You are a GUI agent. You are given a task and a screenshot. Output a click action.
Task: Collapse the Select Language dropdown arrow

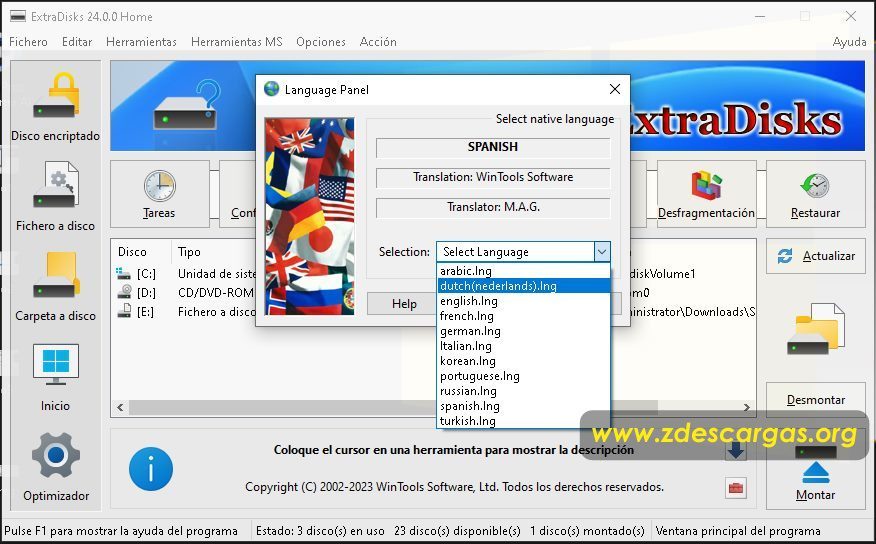[x=602, y=252]
